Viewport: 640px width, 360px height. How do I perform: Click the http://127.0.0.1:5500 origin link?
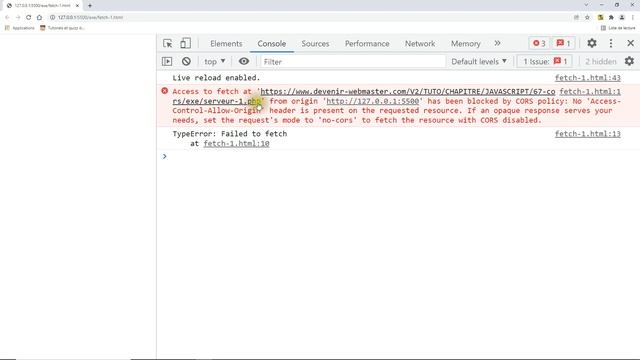(x=372, y=101)
